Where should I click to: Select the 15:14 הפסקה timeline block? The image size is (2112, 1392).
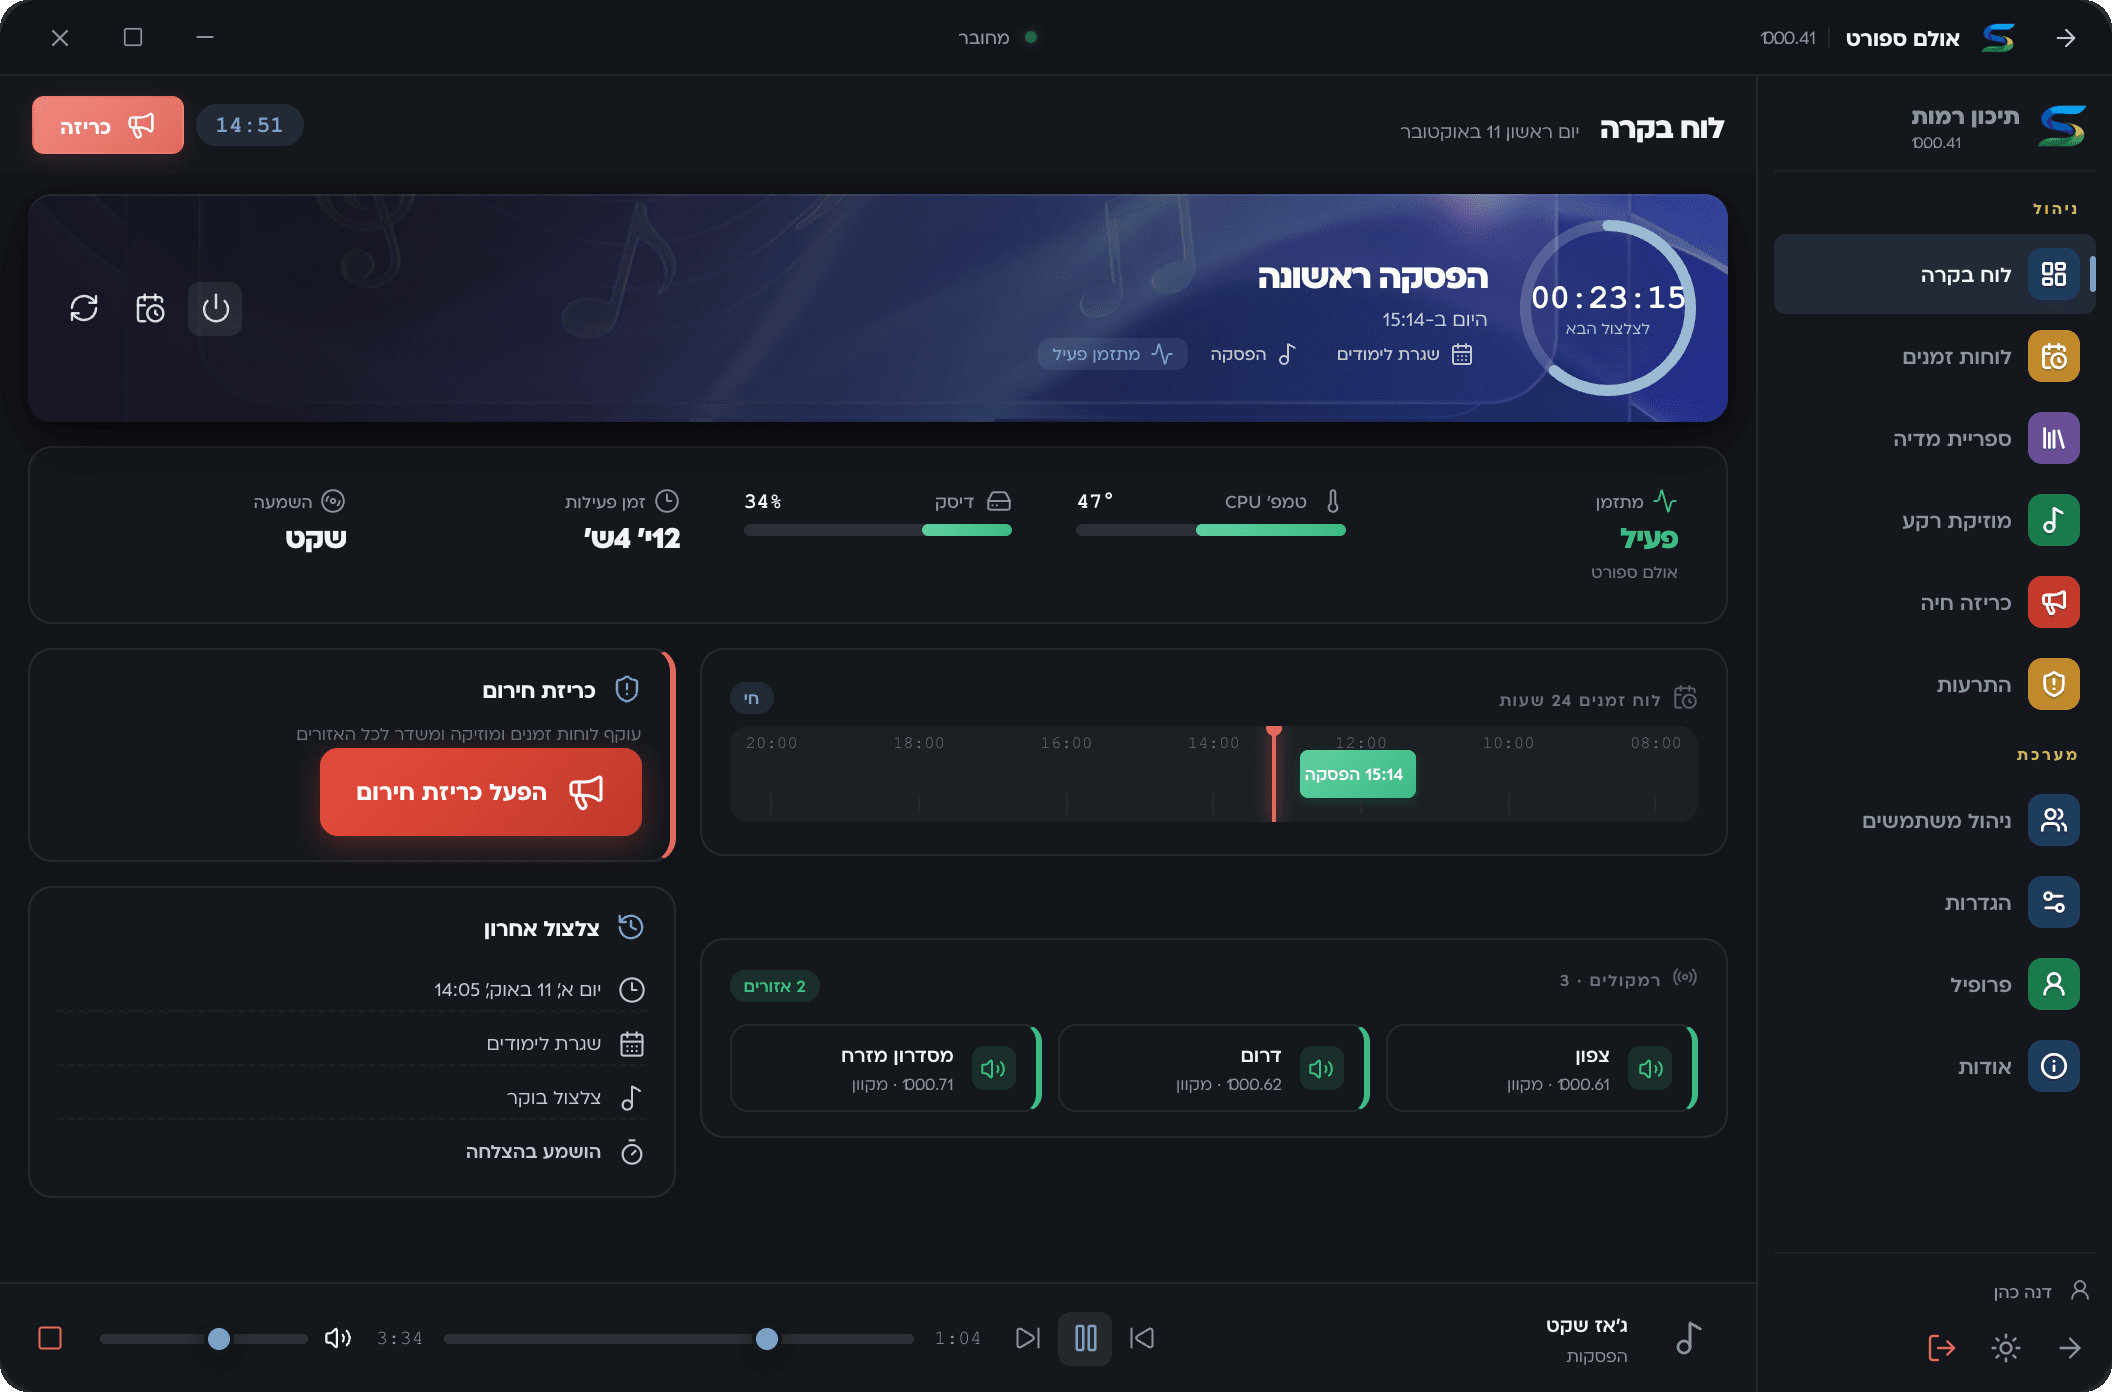[x=1357, y=774]
